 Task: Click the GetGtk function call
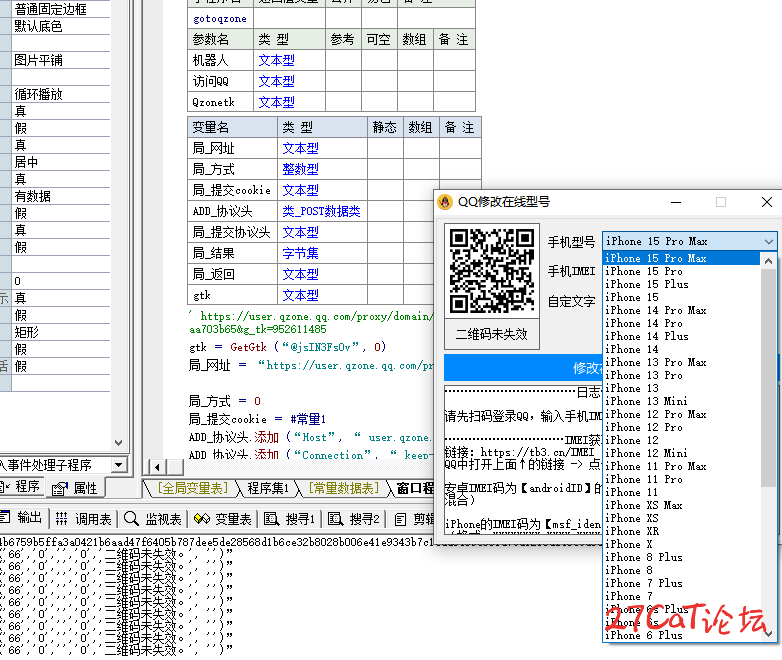pyautogui.click(x=248, y=347)
